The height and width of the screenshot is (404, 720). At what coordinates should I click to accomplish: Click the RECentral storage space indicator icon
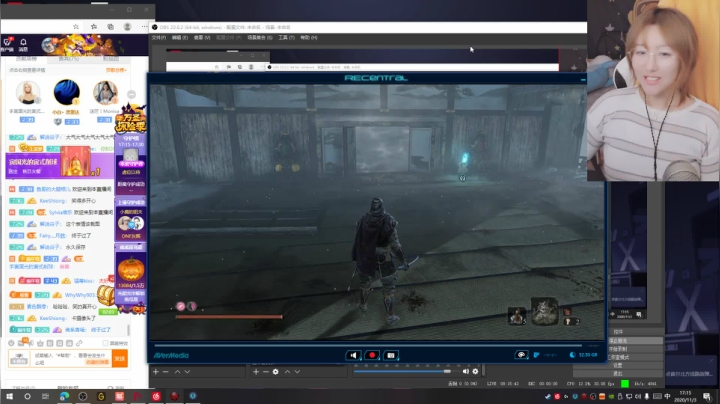click(x=573, y=354)
